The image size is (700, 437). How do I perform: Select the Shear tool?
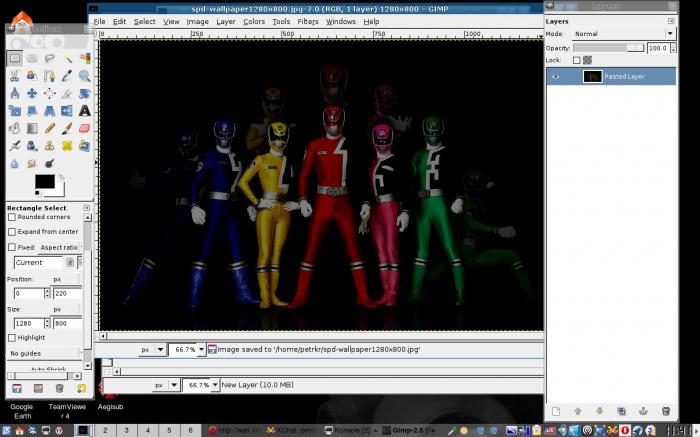pyautogui.click(x=32, y=110)
